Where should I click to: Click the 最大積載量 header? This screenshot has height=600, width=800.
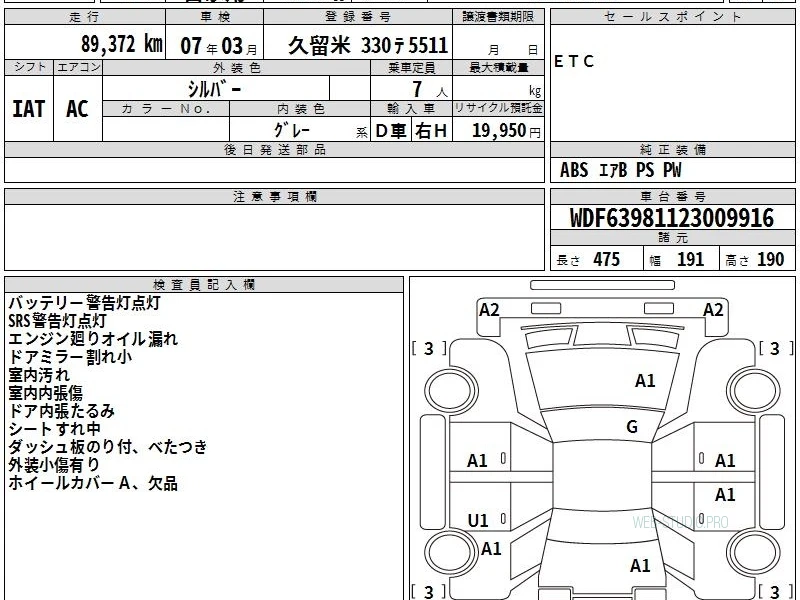(x=498, y=67)
